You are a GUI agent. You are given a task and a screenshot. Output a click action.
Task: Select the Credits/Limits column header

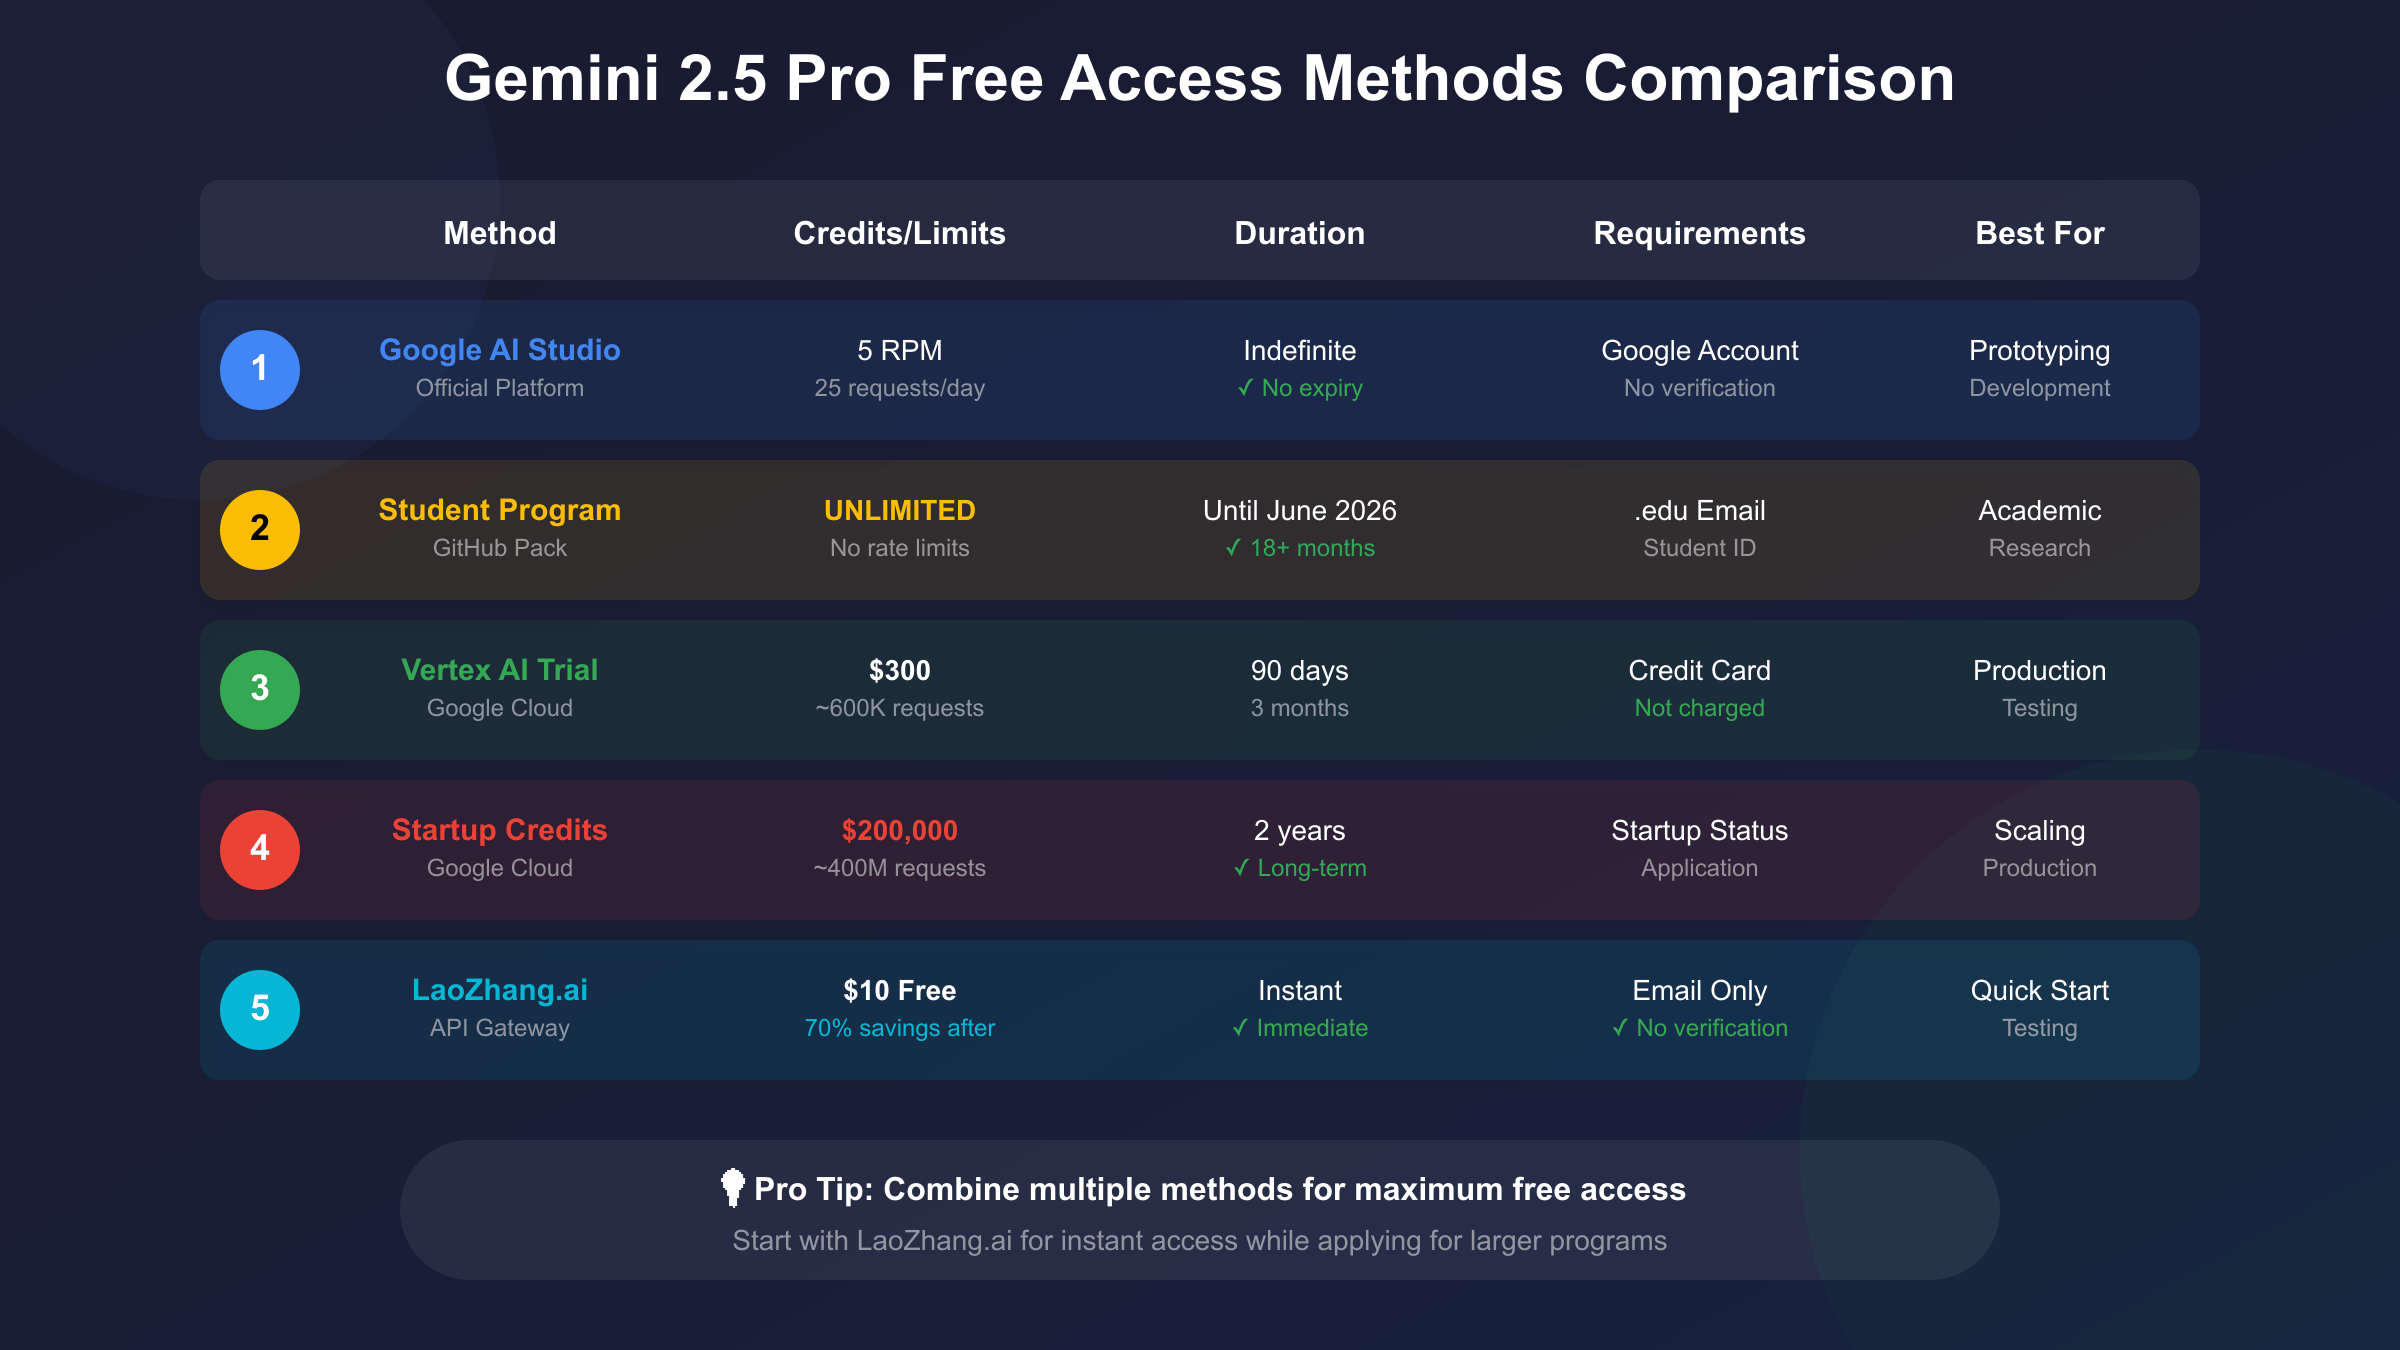coord(900,233)
